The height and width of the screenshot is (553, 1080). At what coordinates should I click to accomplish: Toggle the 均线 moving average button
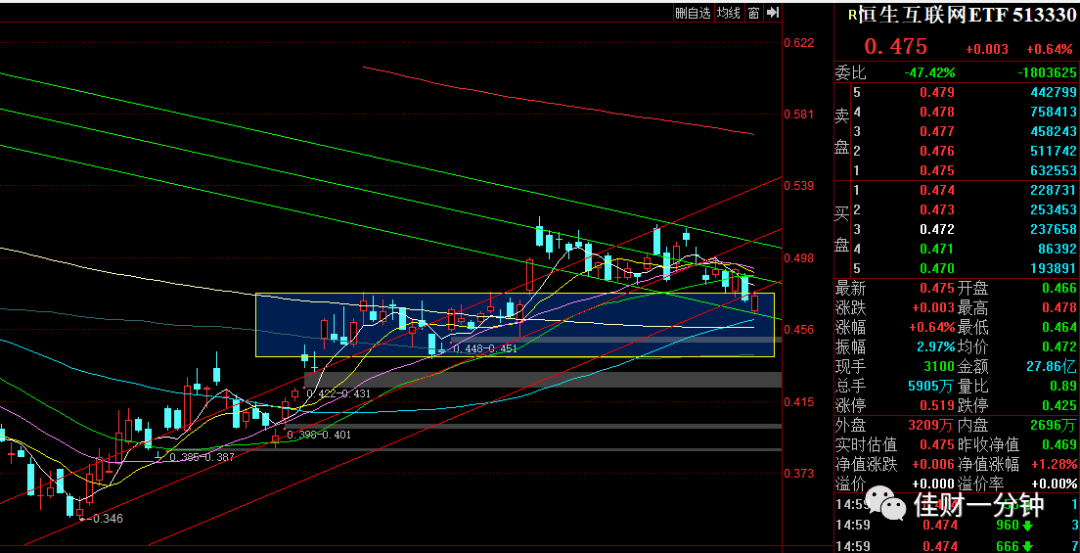coord(728,13)
